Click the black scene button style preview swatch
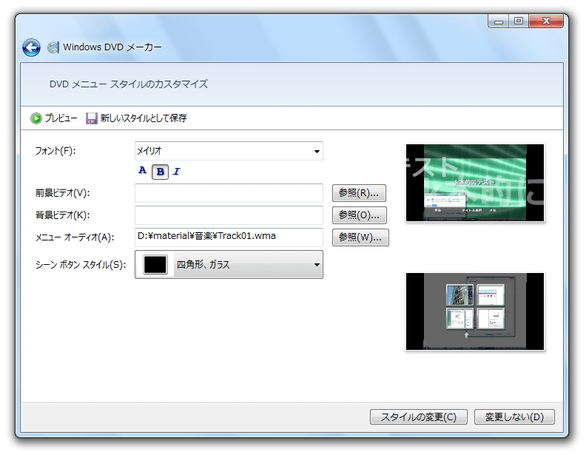 155,265
